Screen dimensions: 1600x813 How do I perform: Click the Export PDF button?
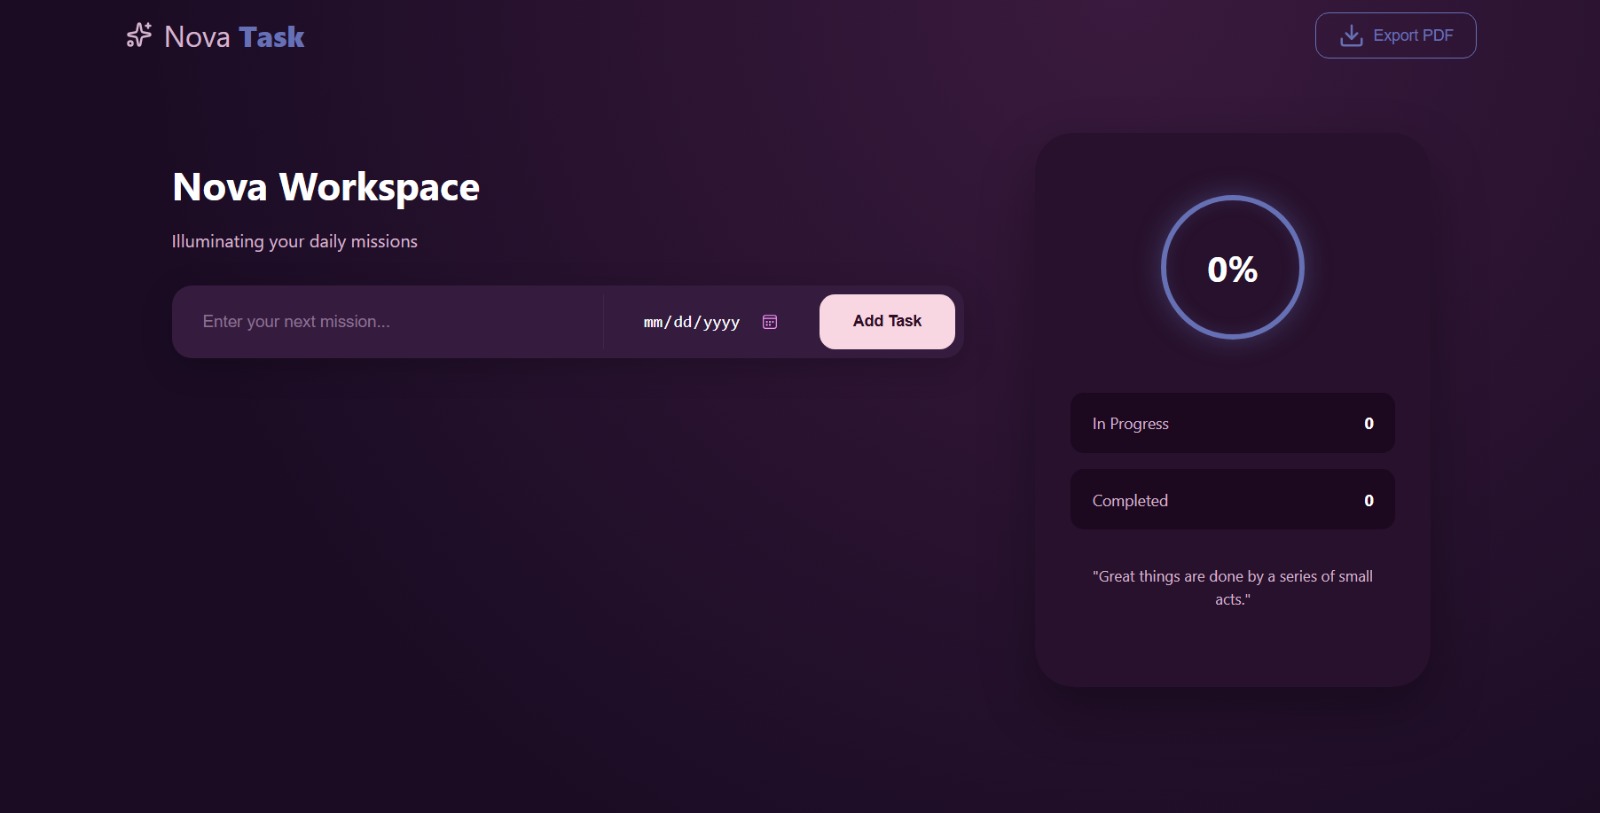coord(1395,35)
